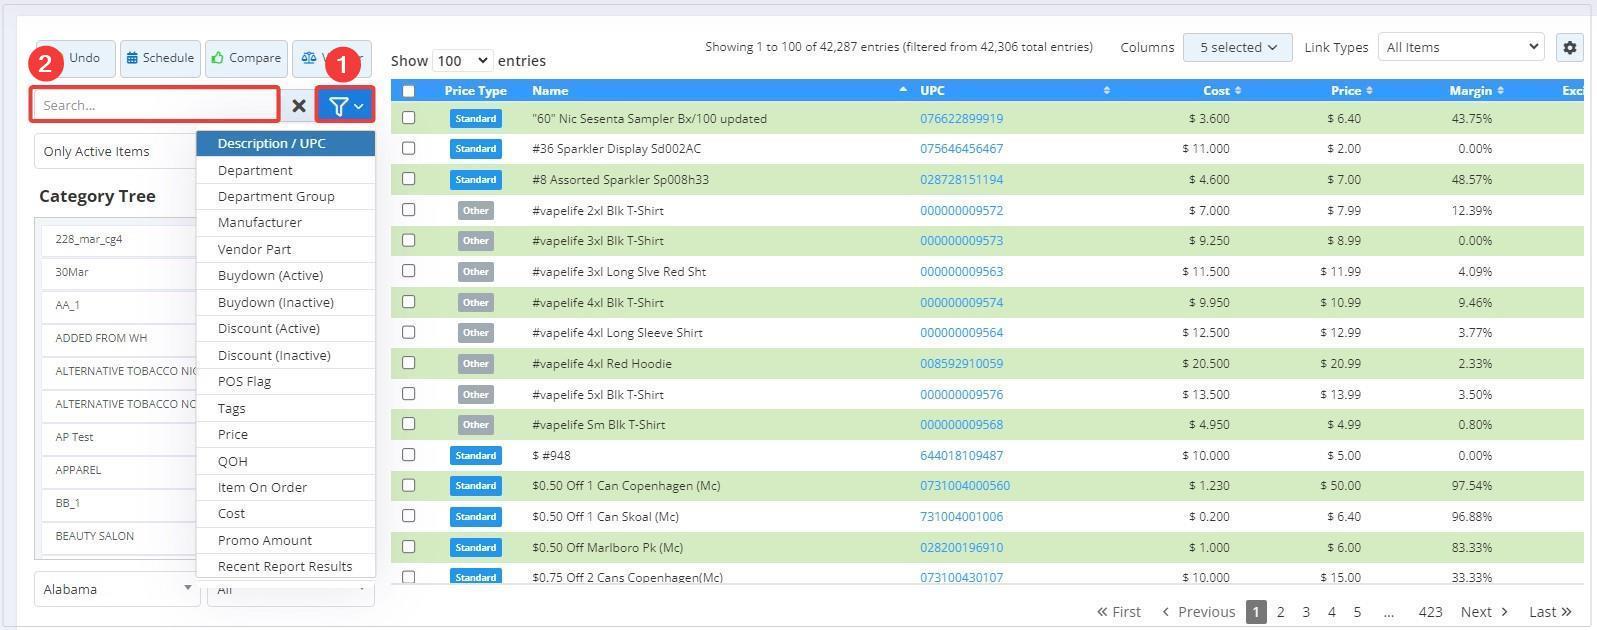Select Manufacturer filter option

click(x=285, y=222)
